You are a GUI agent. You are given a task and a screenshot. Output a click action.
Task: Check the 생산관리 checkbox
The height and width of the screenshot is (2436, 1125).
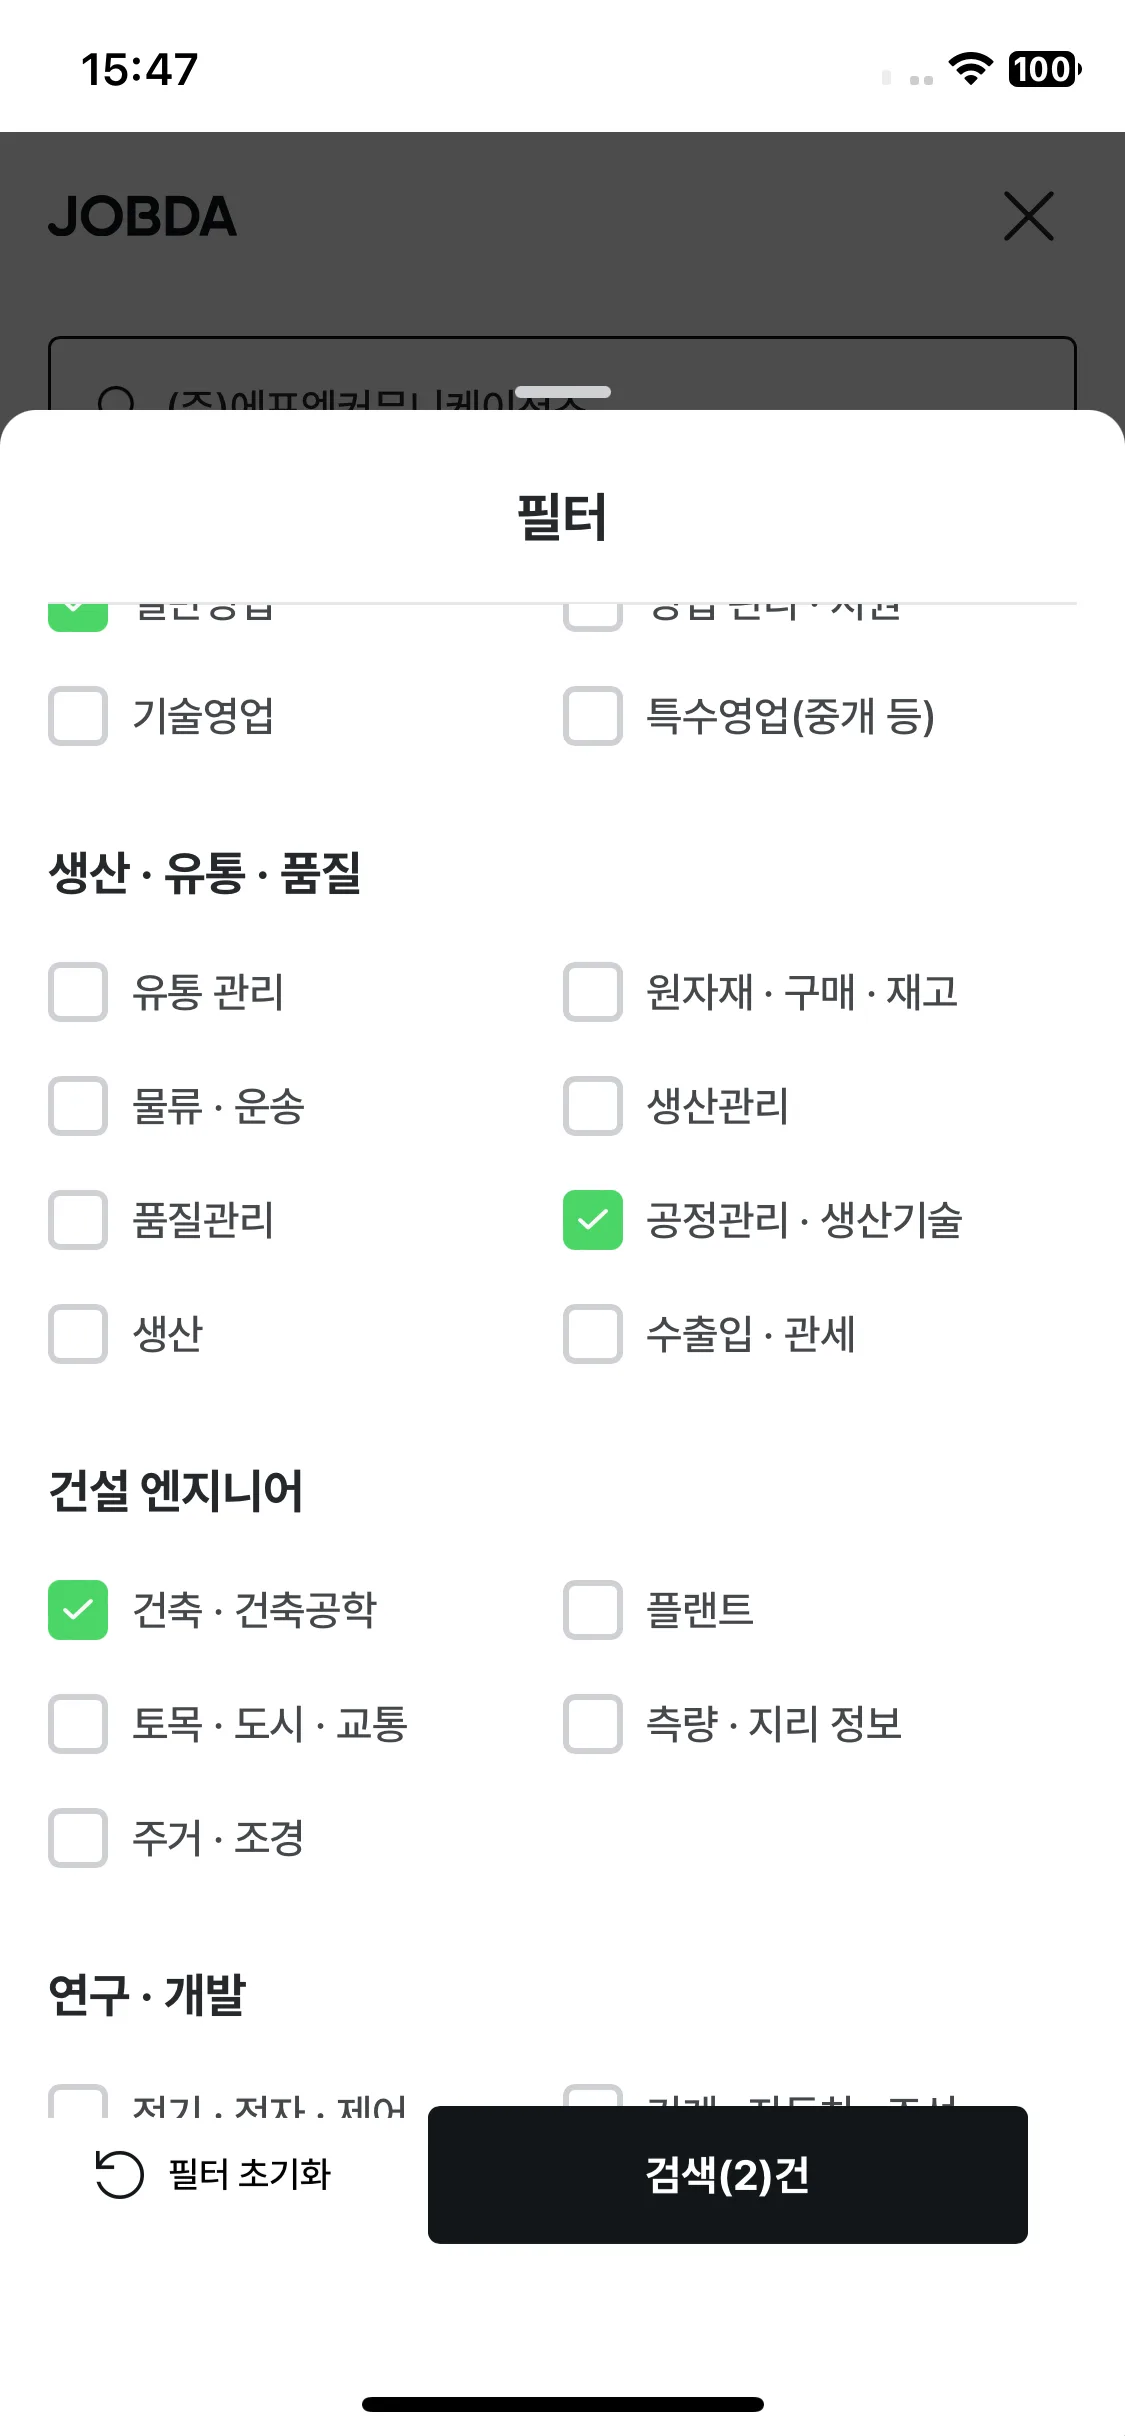(593, 1106)
